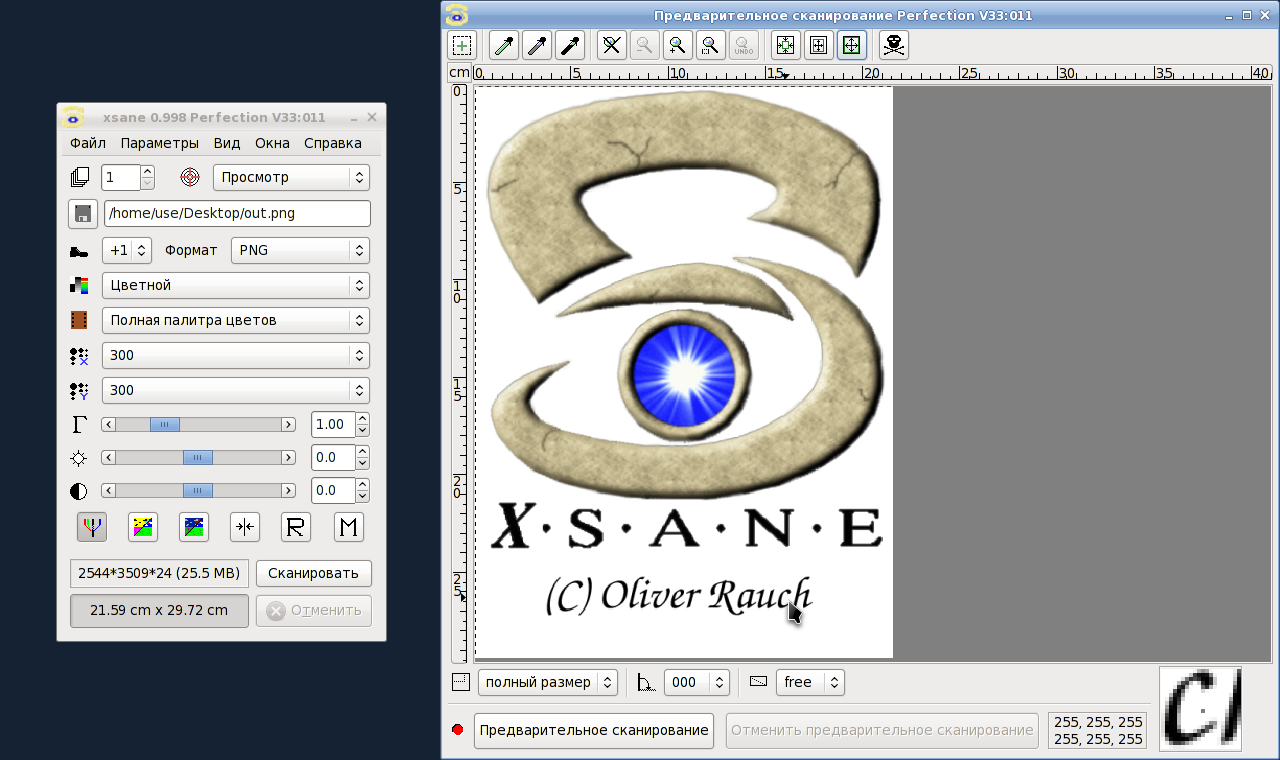Image resolution: width=1280 pixels, height=760 pixels.
Task: Open the PNG format dropdown
Action: point(300,250)
